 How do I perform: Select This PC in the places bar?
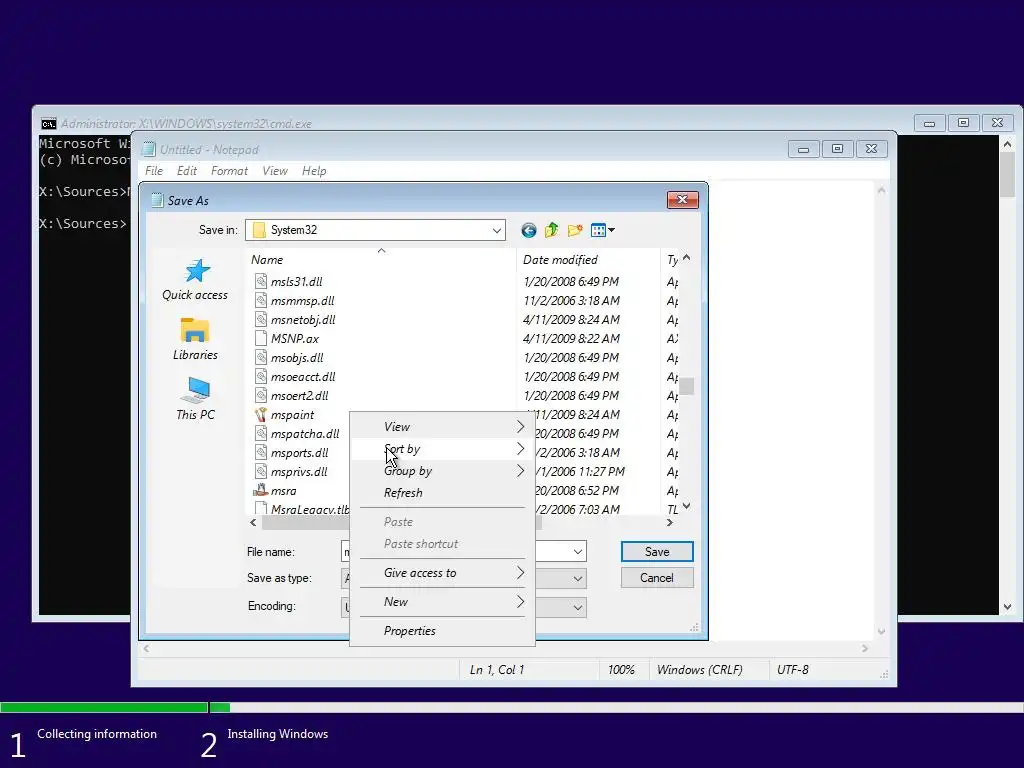(x=195, y=399)
